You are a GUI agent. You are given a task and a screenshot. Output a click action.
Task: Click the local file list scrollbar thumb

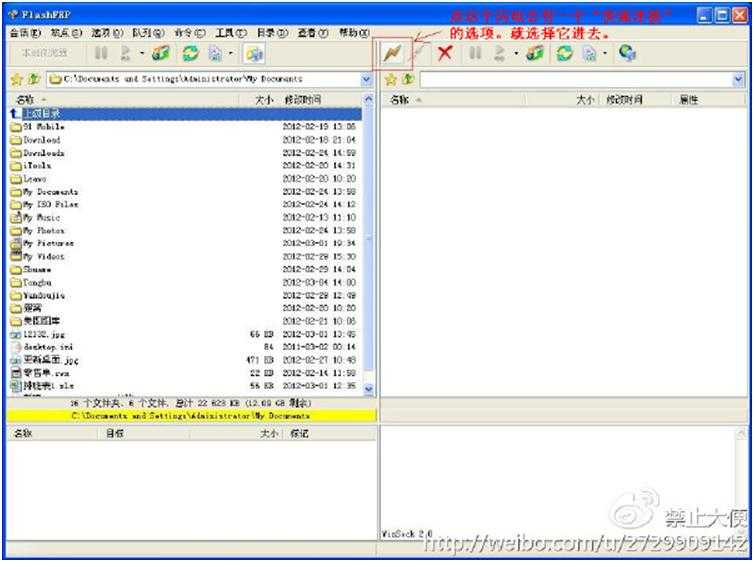tap(368, 240)
